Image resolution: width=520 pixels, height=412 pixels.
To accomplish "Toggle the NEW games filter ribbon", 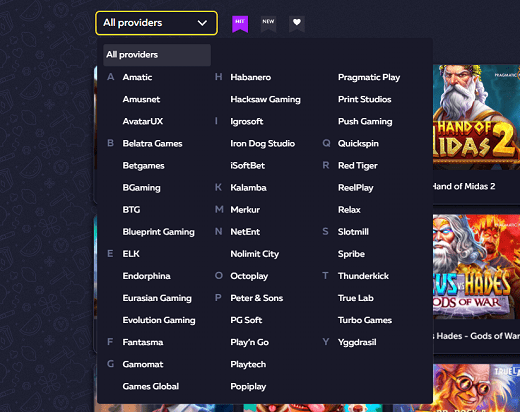I will (268, 24).
